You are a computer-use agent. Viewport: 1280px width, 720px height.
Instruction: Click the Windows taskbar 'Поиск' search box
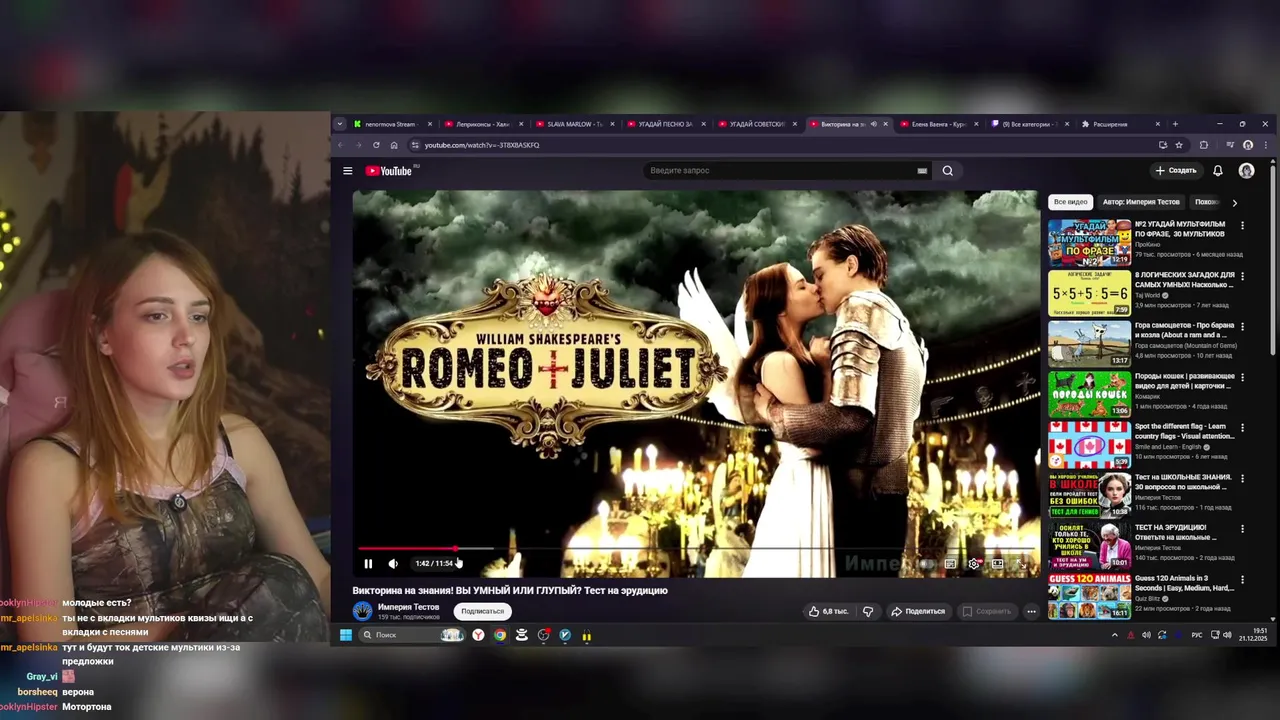tap(411, 635)
